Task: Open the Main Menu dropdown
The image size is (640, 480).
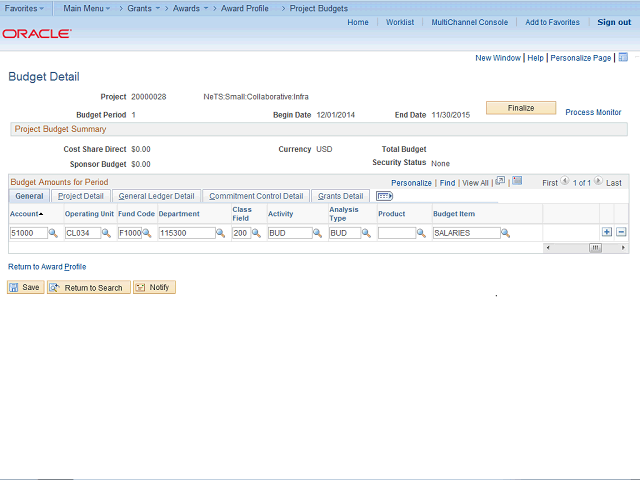Action: [x=87, y=8]
